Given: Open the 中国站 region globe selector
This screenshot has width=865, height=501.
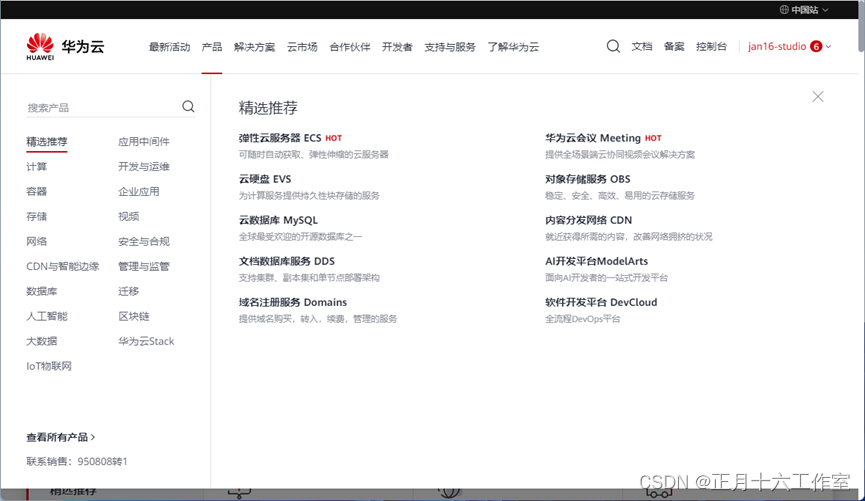Looking at the screenshot, I should pos(803,9).
